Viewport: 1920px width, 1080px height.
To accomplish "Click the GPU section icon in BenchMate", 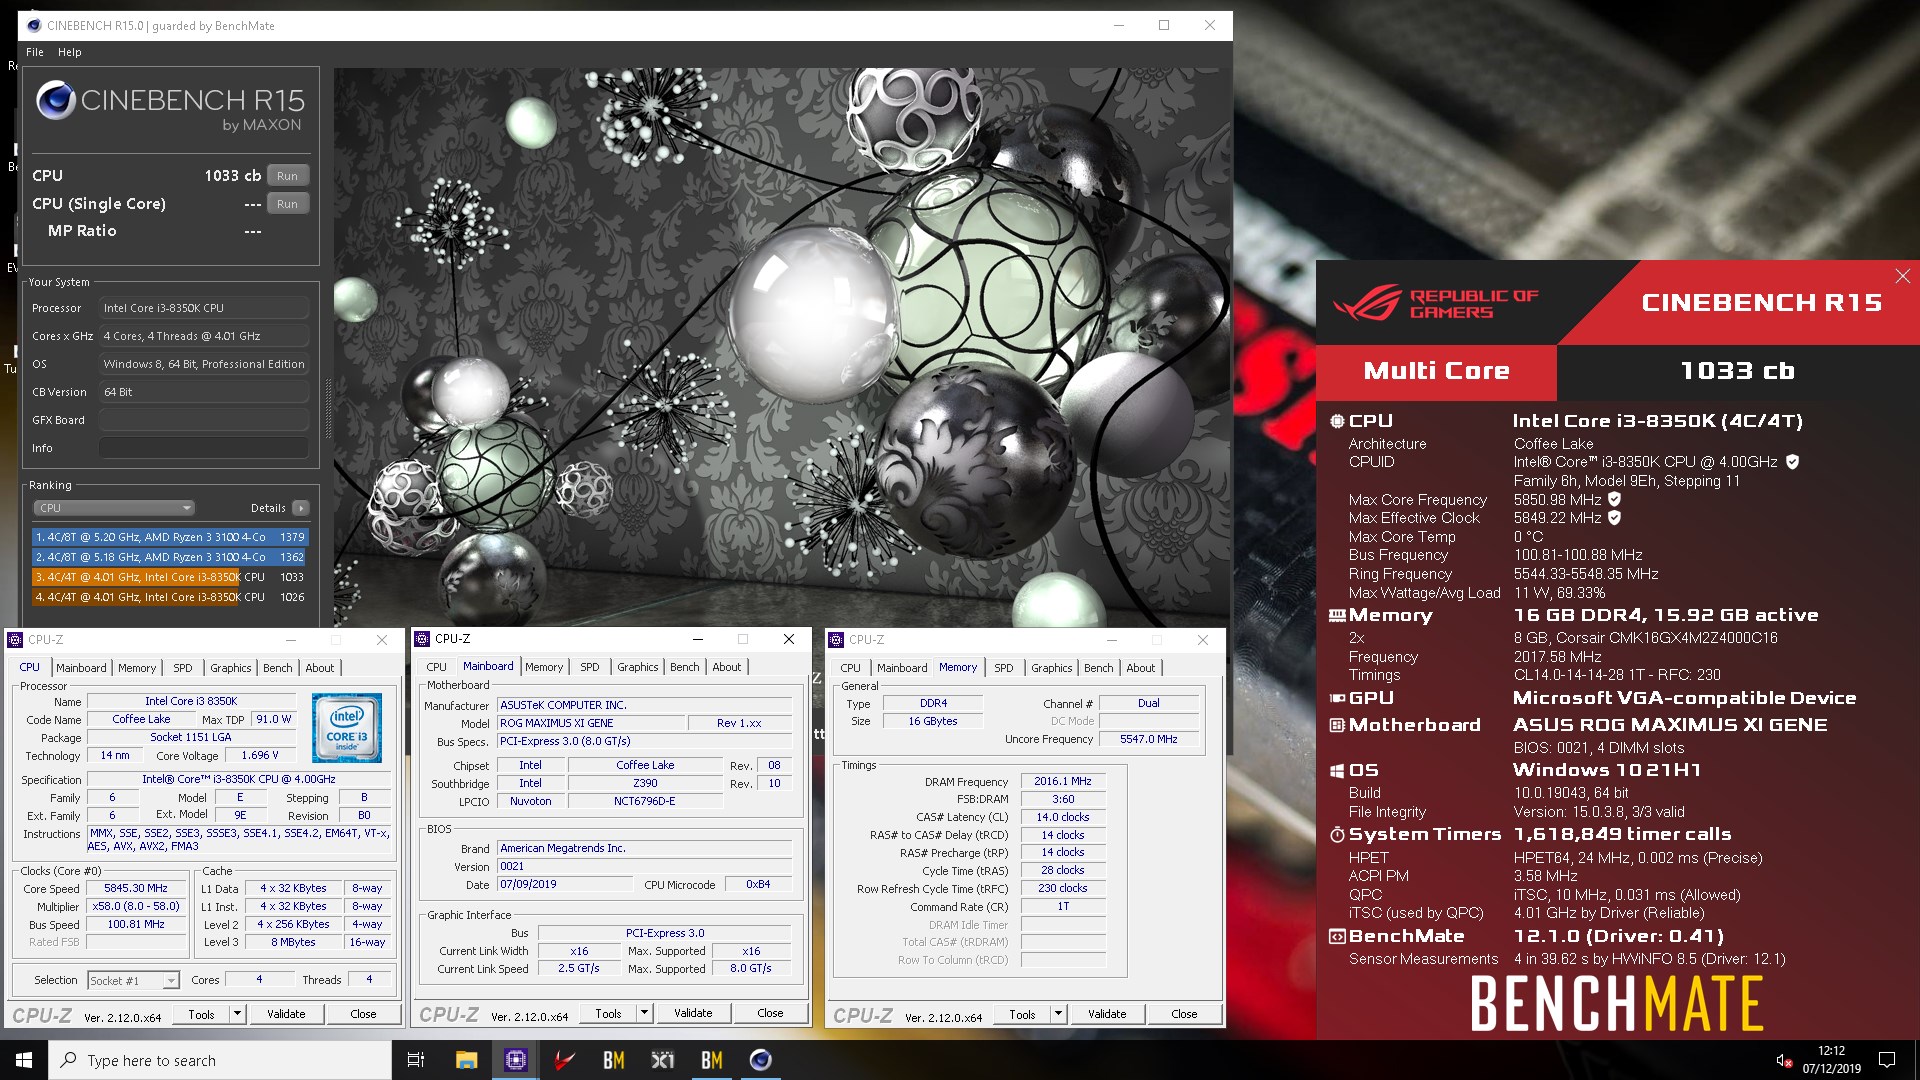I will tap(1337, 698).
